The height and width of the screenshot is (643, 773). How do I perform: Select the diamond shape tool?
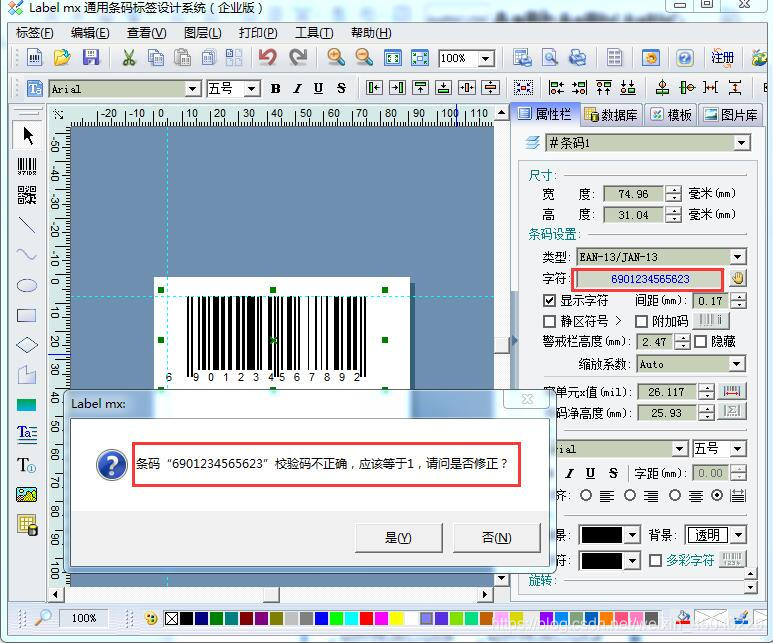(27, 345)
